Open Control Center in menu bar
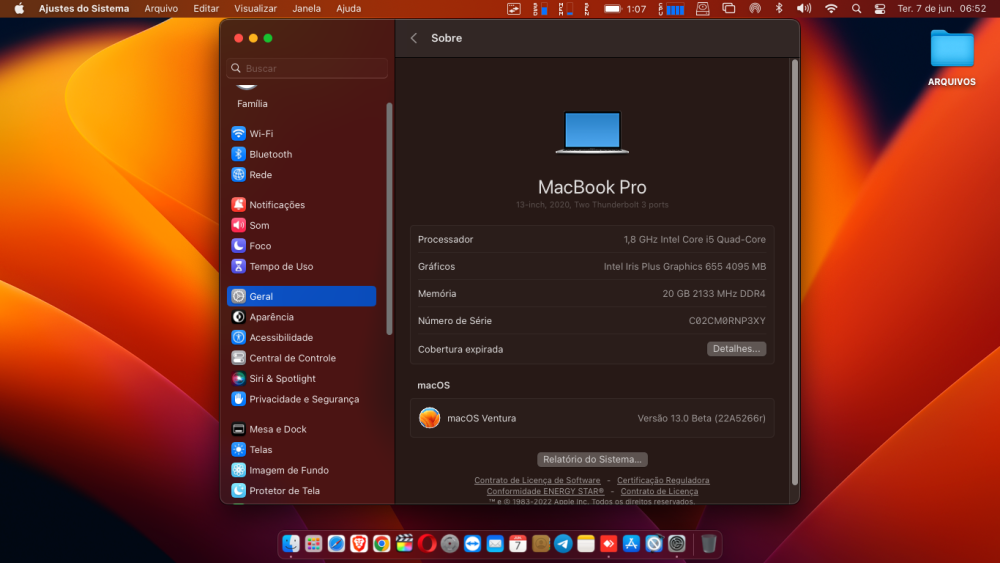This screenshot has width=1000, height=563. click(879, 8)
